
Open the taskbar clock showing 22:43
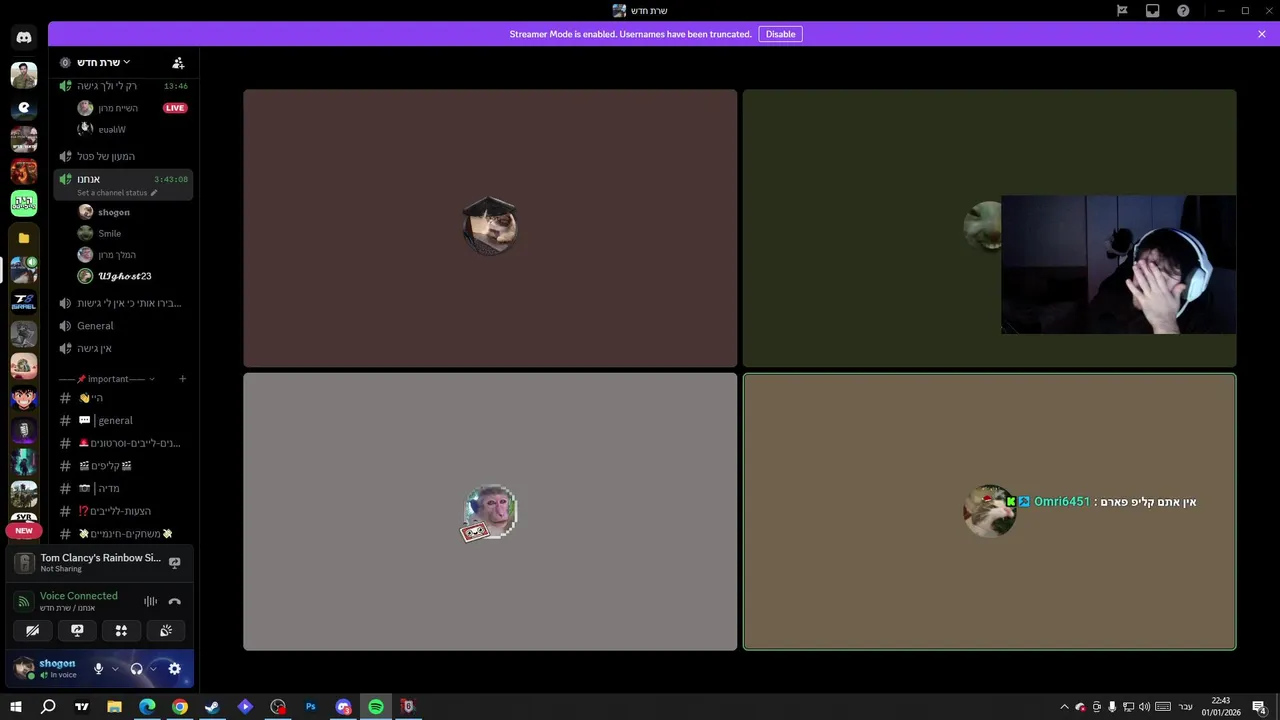(1221, 707)
